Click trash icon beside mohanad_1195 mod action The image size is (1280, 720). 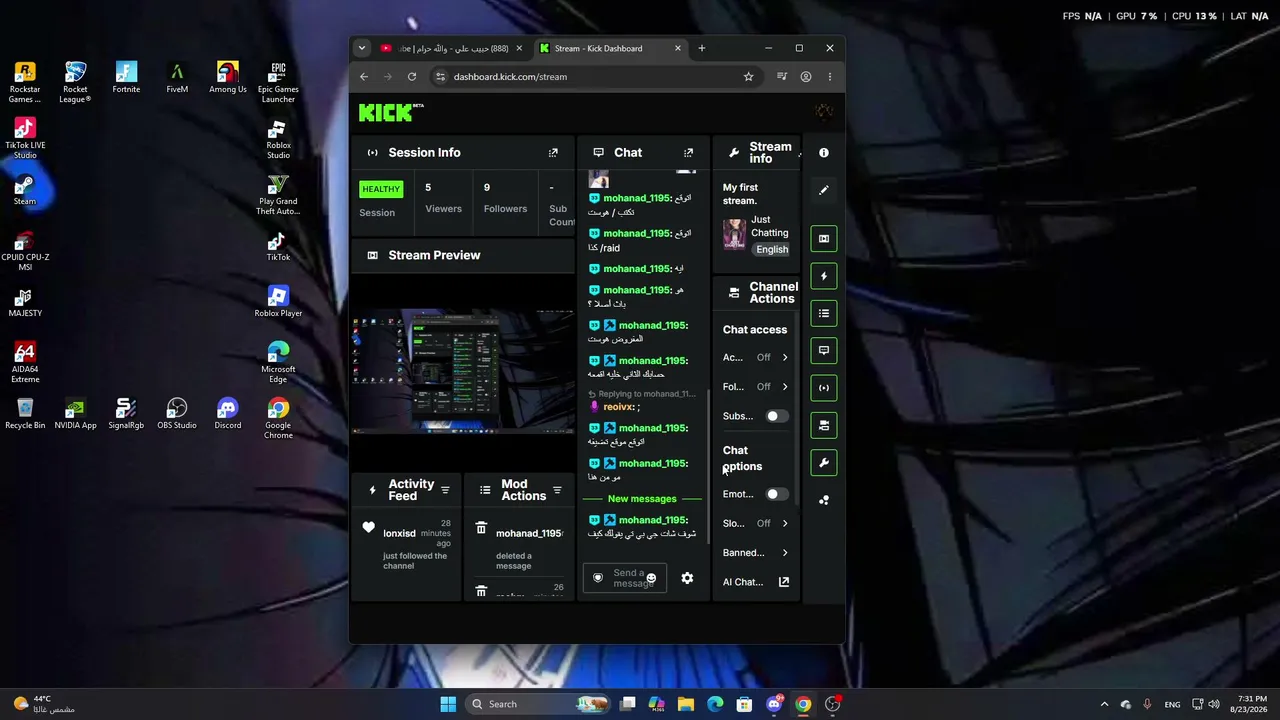[481, 528]
